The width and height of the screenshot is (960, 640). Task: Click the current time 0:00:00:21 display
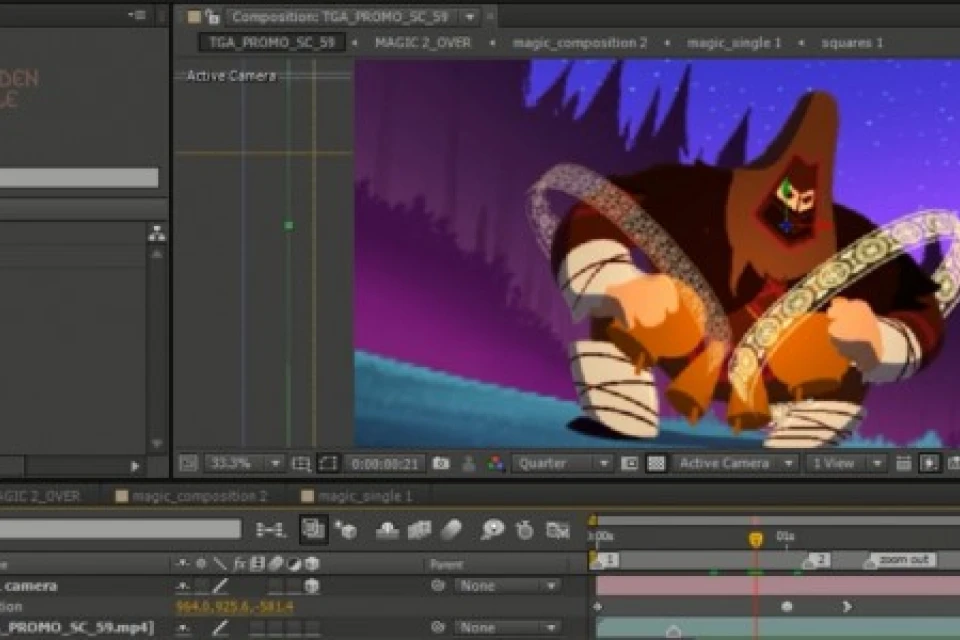click(x=385, y=463)
